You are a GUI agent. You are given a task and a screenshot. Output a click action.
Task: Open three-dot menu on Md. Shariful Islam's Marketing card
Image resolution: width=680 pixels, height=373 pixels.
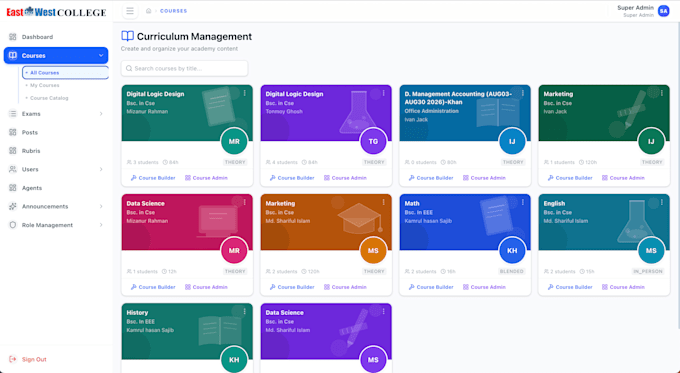[x=383, y=202]
